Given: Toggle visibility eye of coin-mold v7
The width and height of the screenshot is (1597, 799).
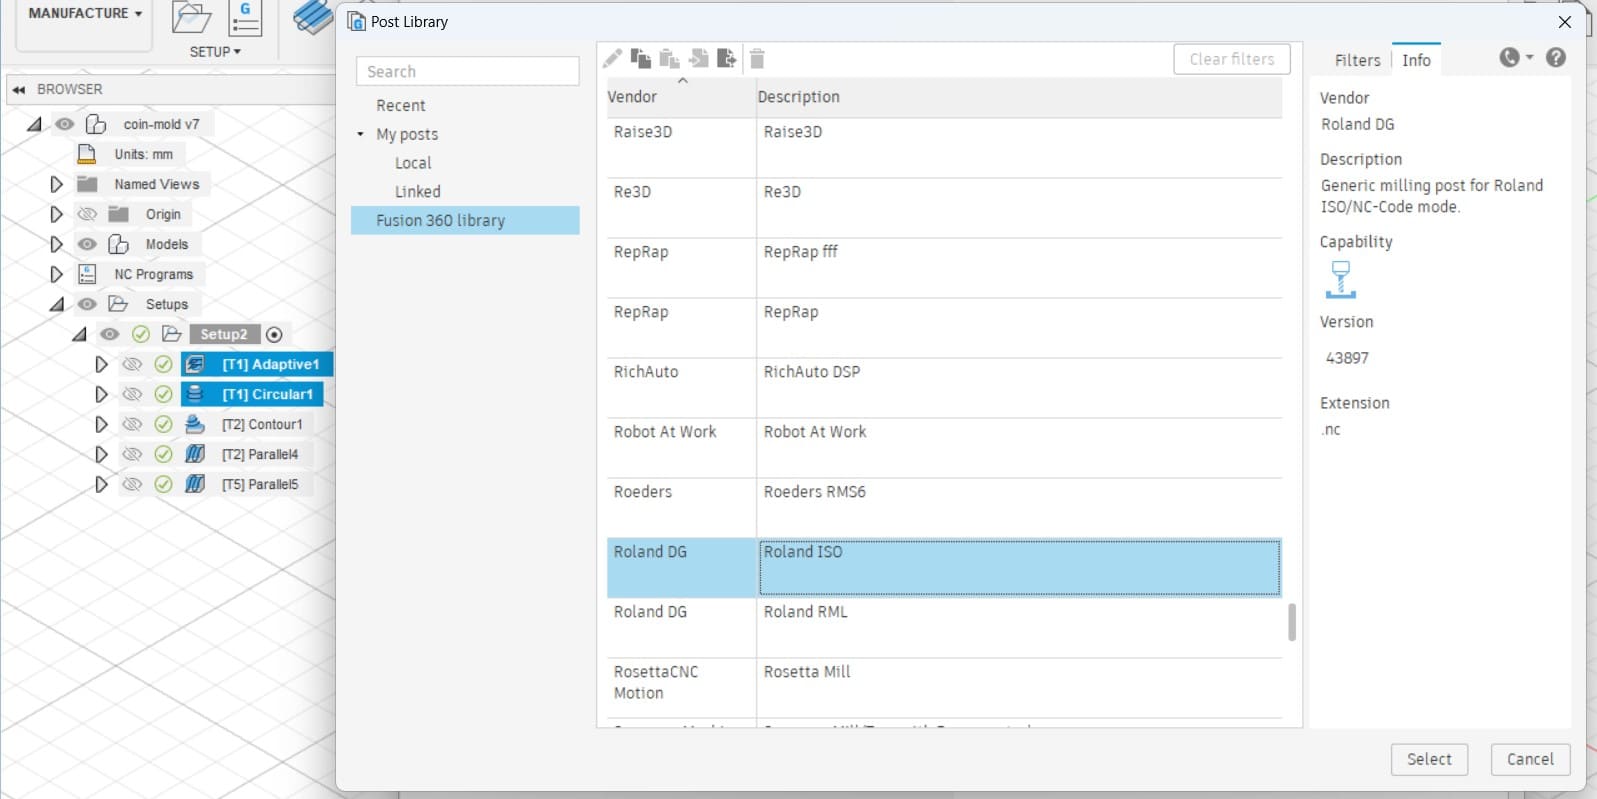Looking at the screenshot, I should [x=65, y=124].
